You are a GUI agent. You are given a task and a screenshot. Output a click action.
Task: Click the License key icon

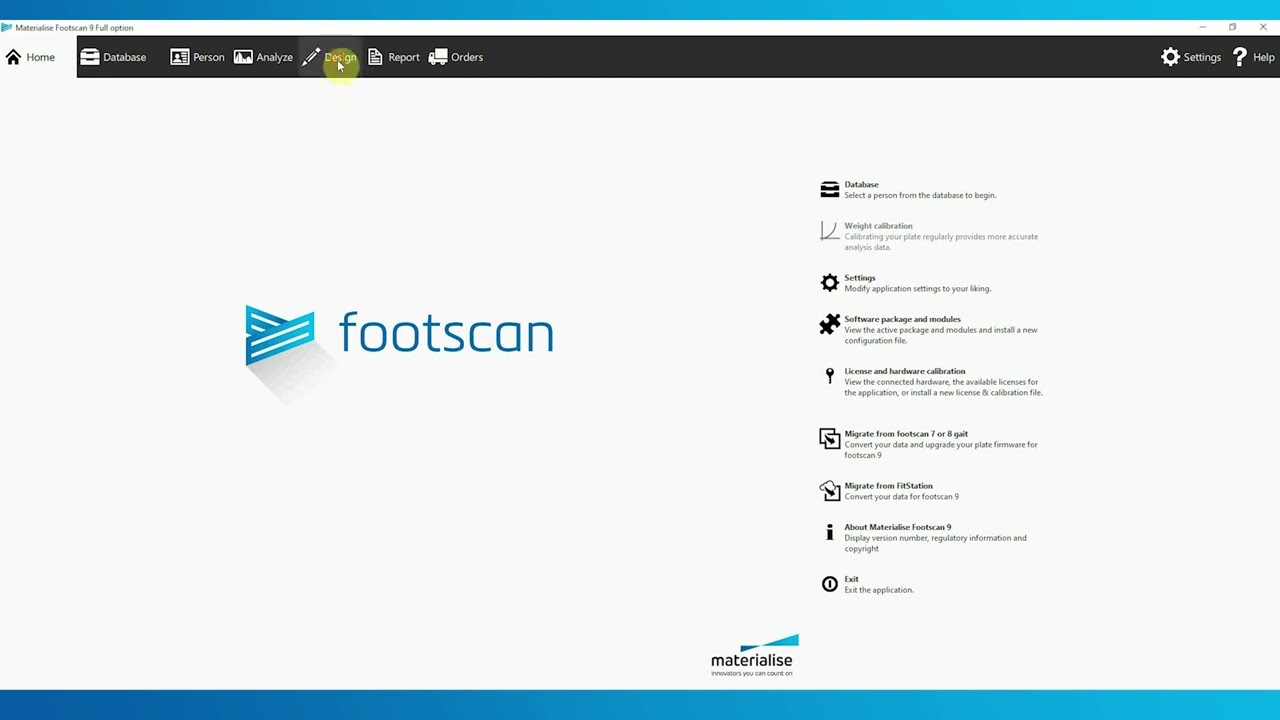(x=829, y=376)
